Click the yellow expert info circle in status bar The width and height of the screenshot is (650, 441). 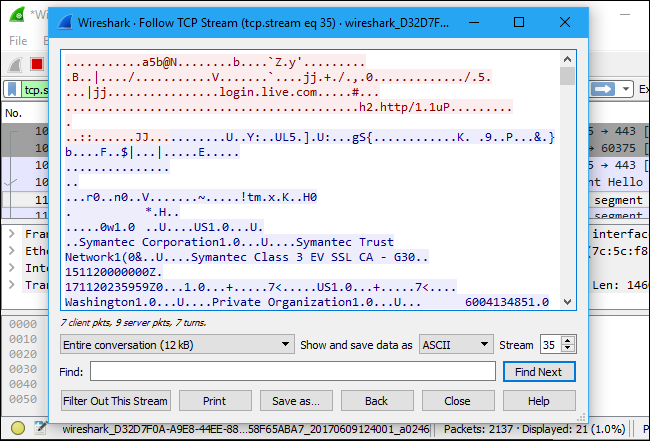click(x=18, y=428)
